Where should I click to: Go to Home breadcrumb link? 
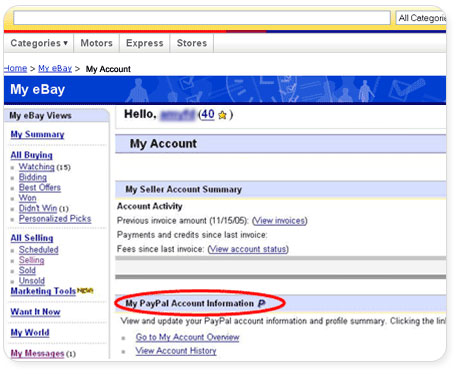click(15, 68)
